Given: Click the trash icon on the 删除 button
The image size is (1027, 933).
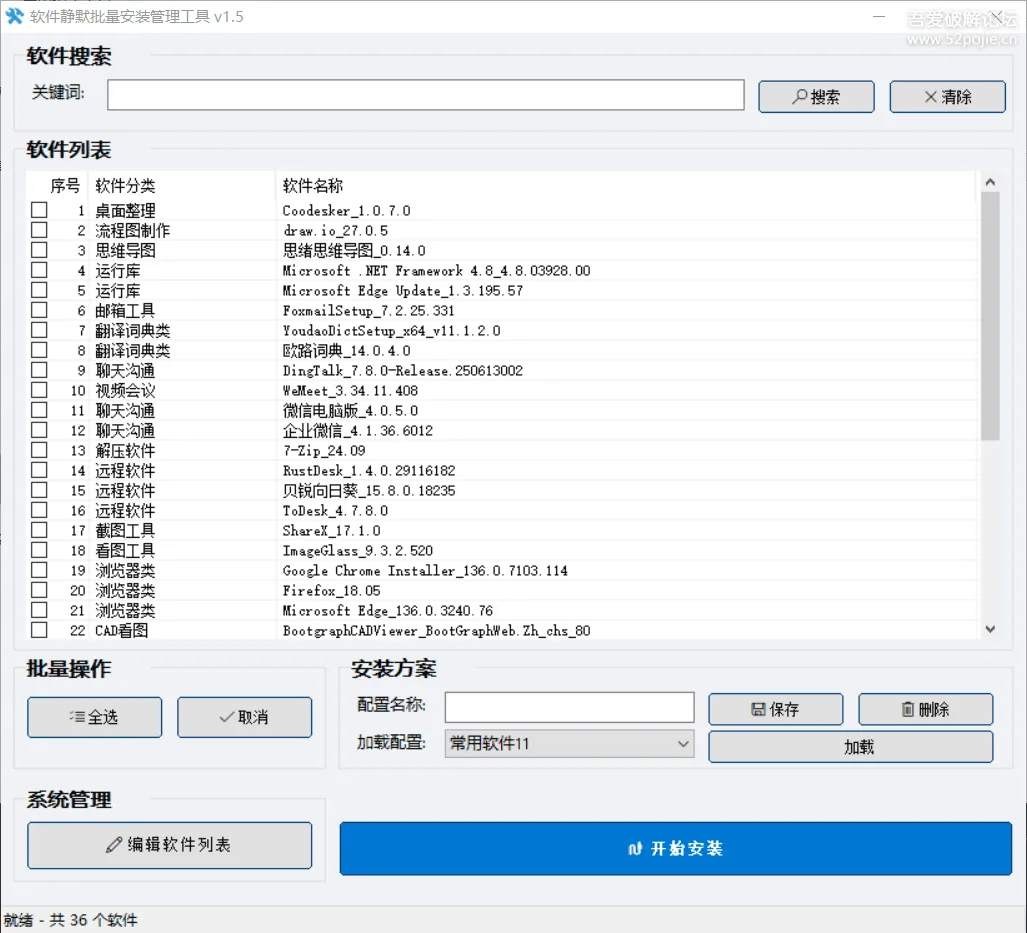Looking at the screenshot, I should [x=908, y=708].
